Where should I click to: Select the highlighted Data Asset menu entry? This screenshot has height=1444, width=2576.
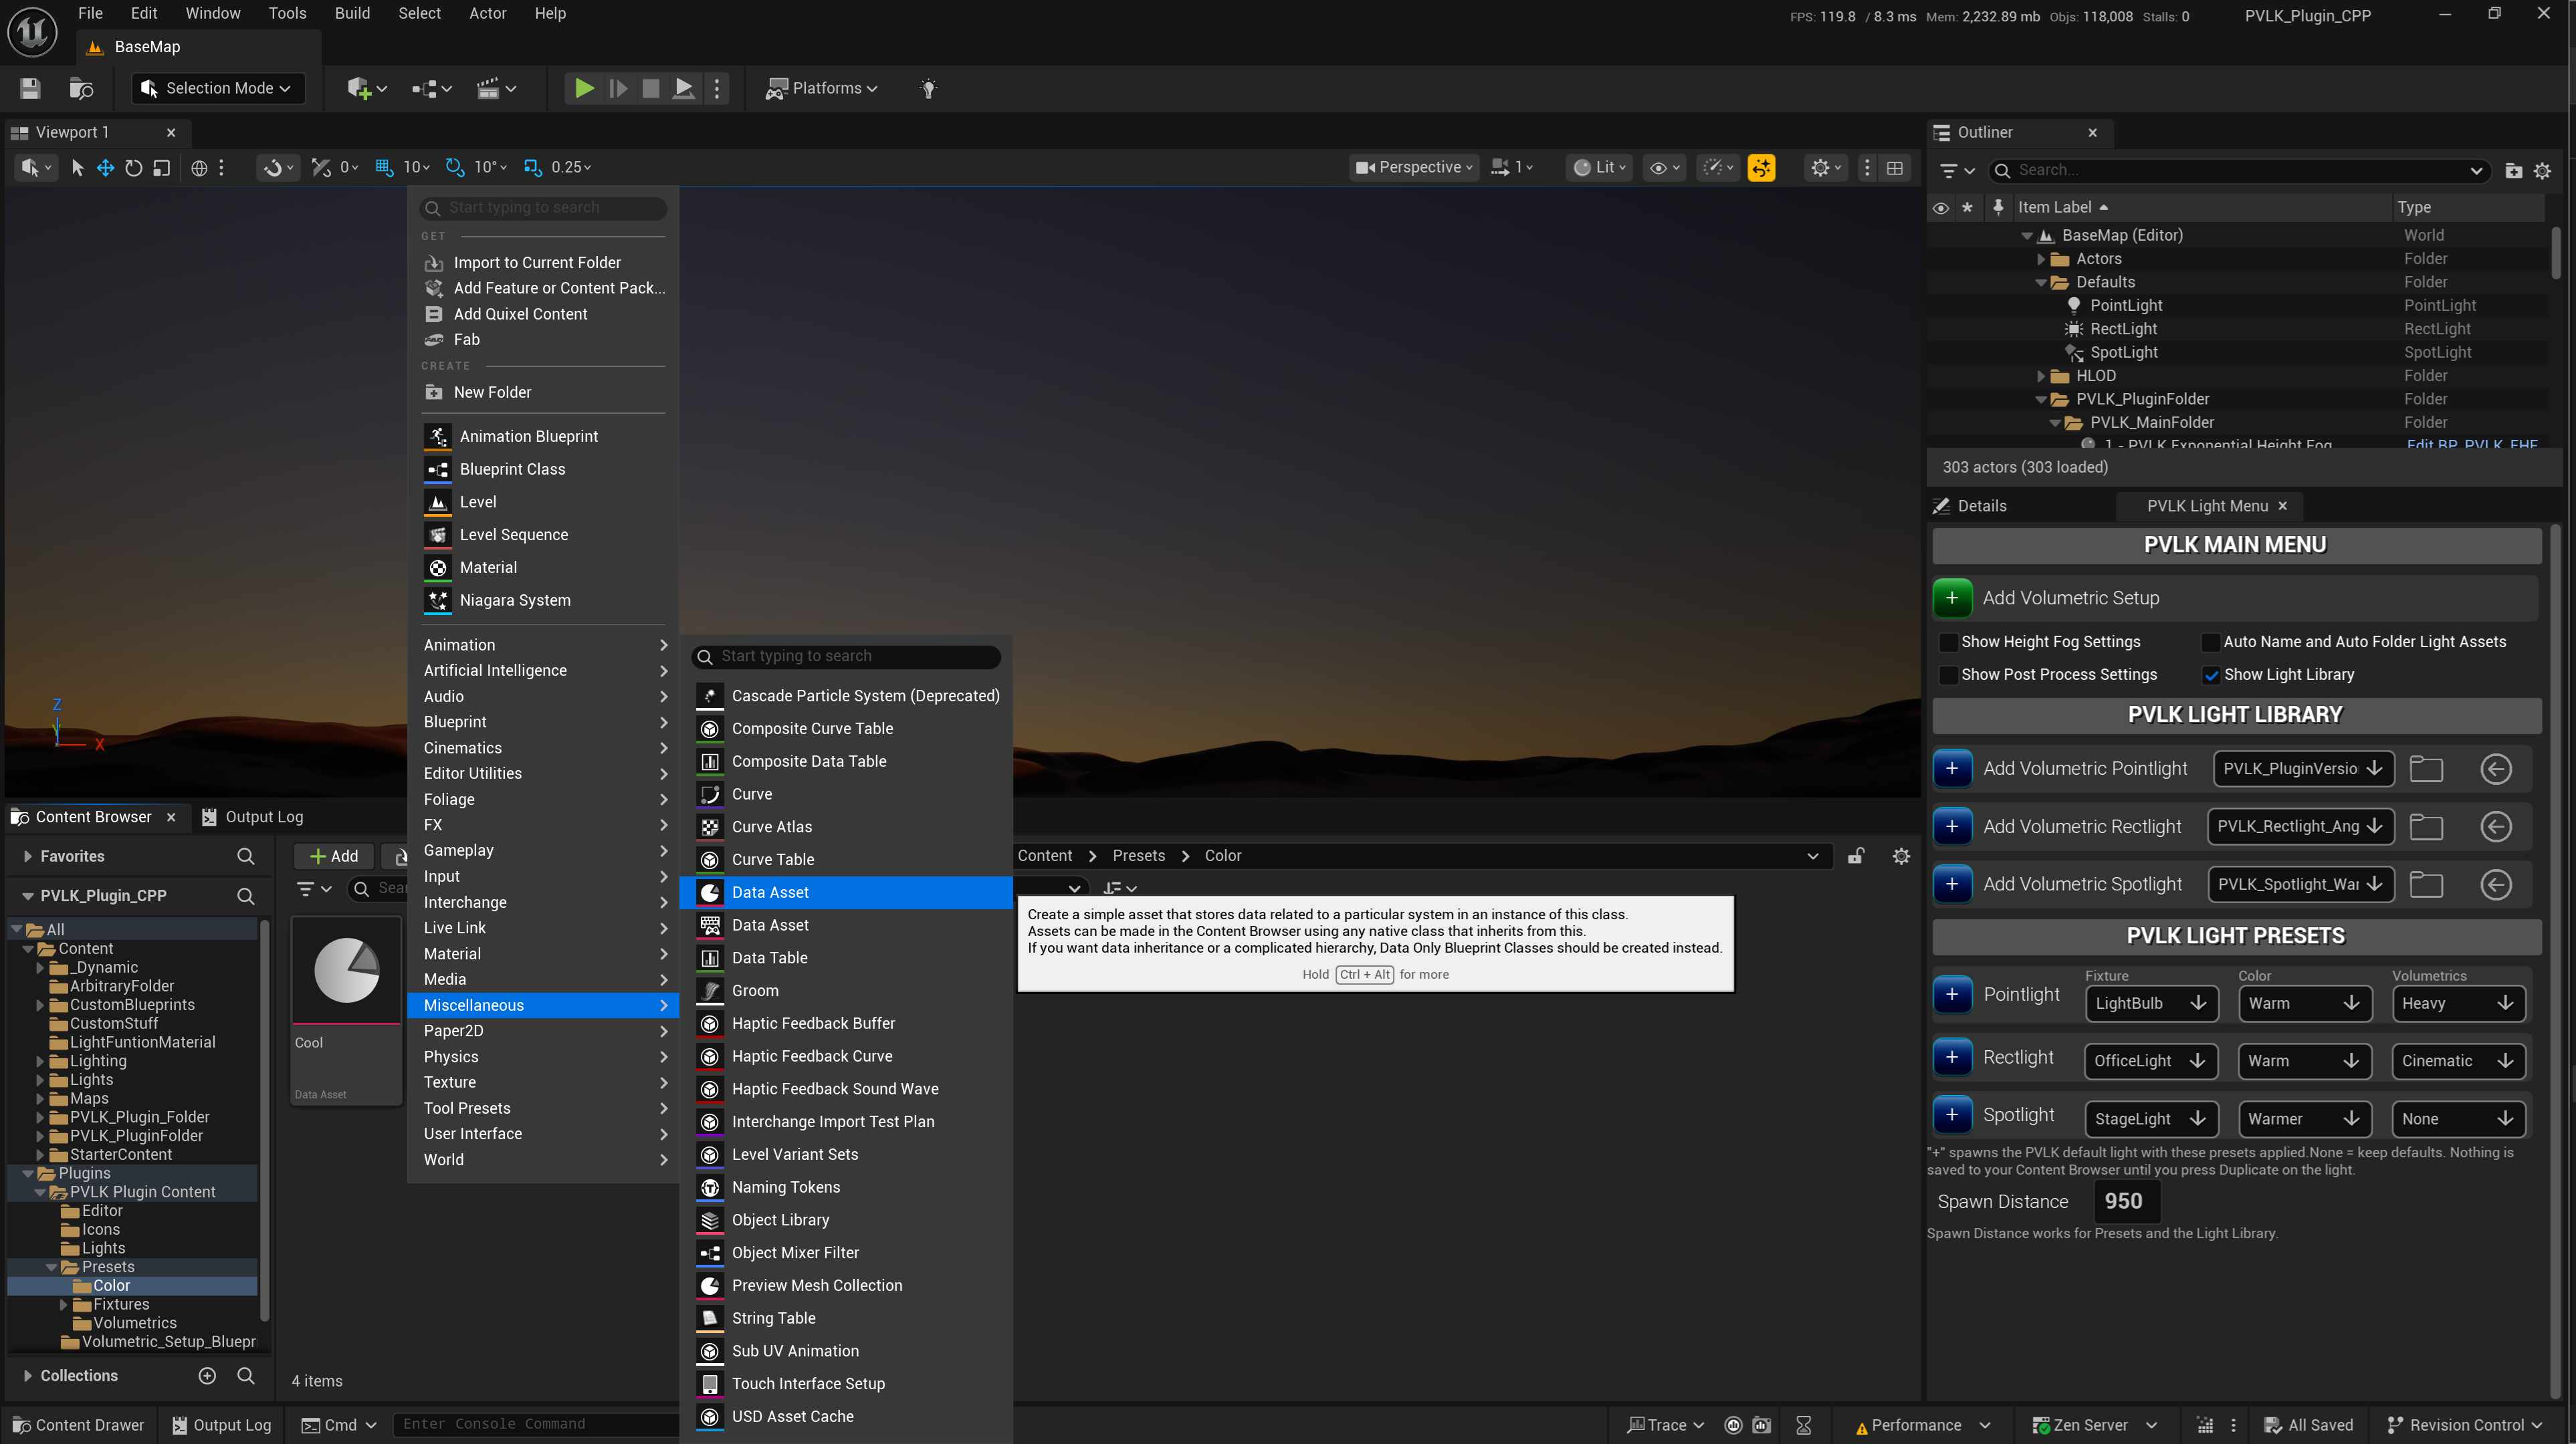click(846, 892)
